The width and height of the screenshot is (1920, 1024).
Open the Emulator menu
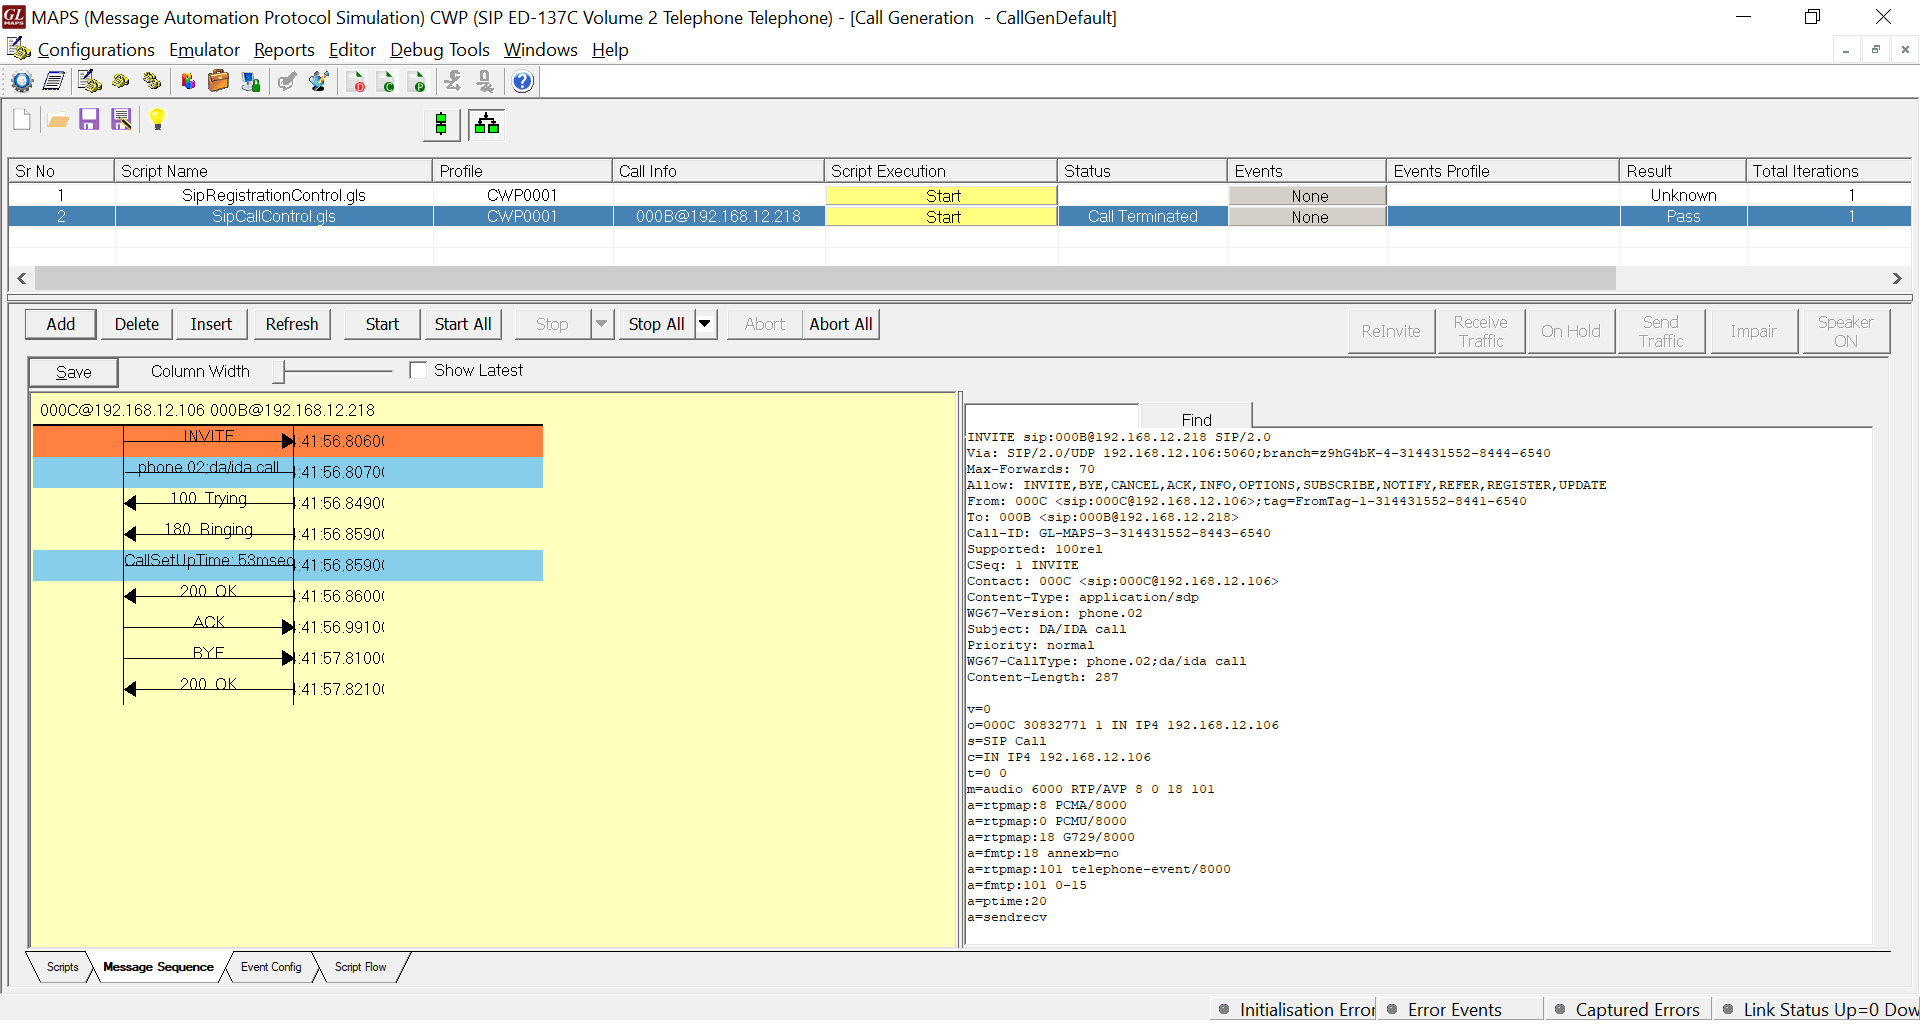point(204,50)
